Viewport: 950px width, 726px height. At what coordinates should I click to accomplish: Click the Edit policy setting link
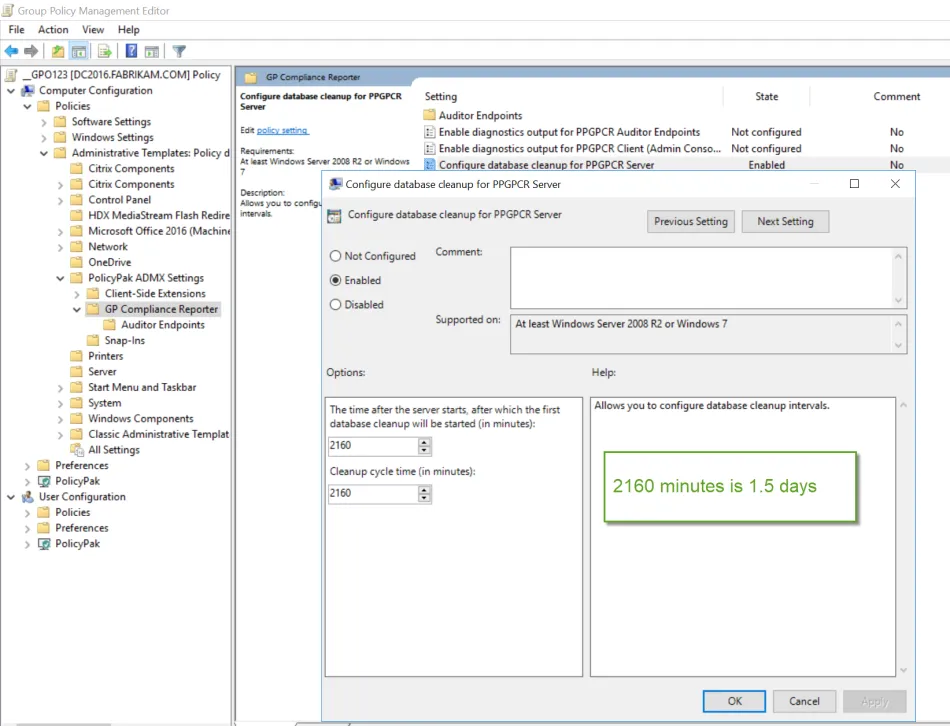(282, 130)
